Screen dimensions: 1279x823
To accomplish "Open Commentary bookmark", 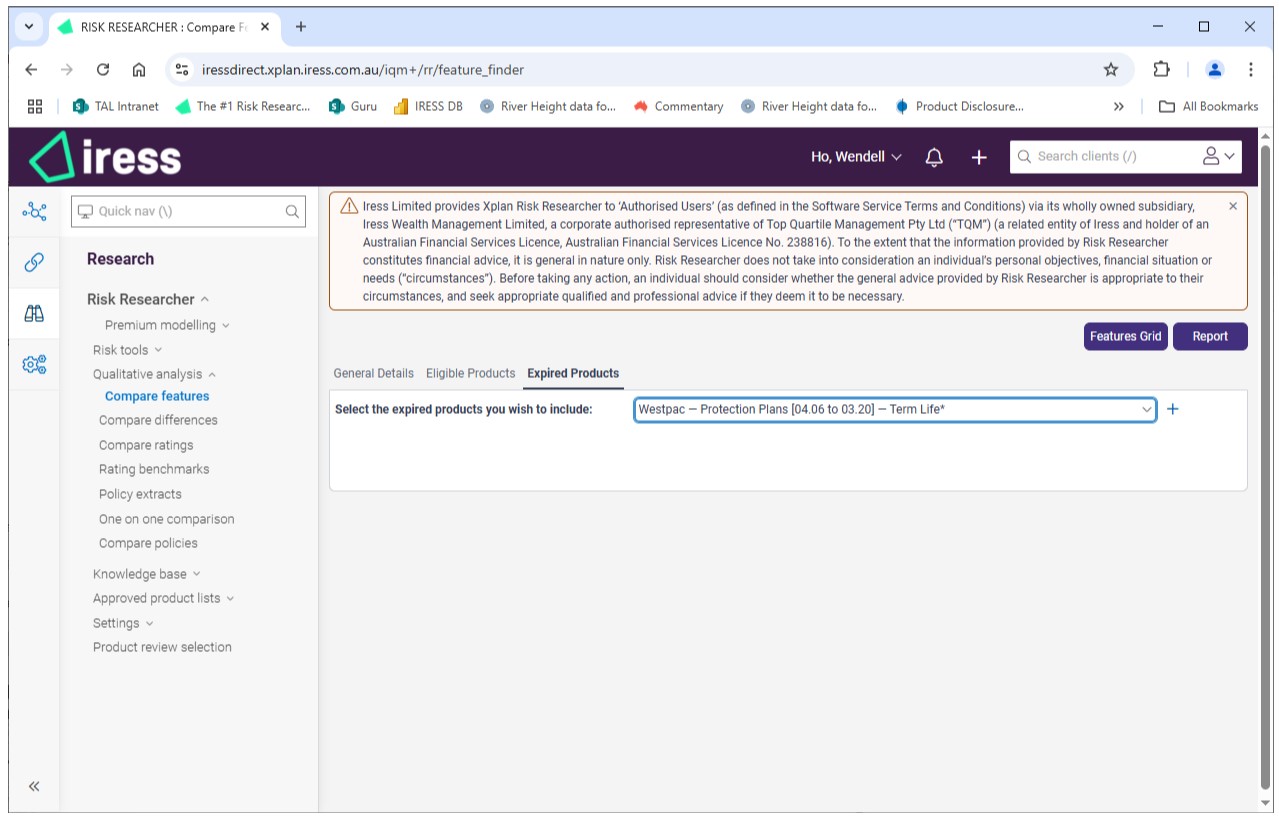I will pos(678,106).
